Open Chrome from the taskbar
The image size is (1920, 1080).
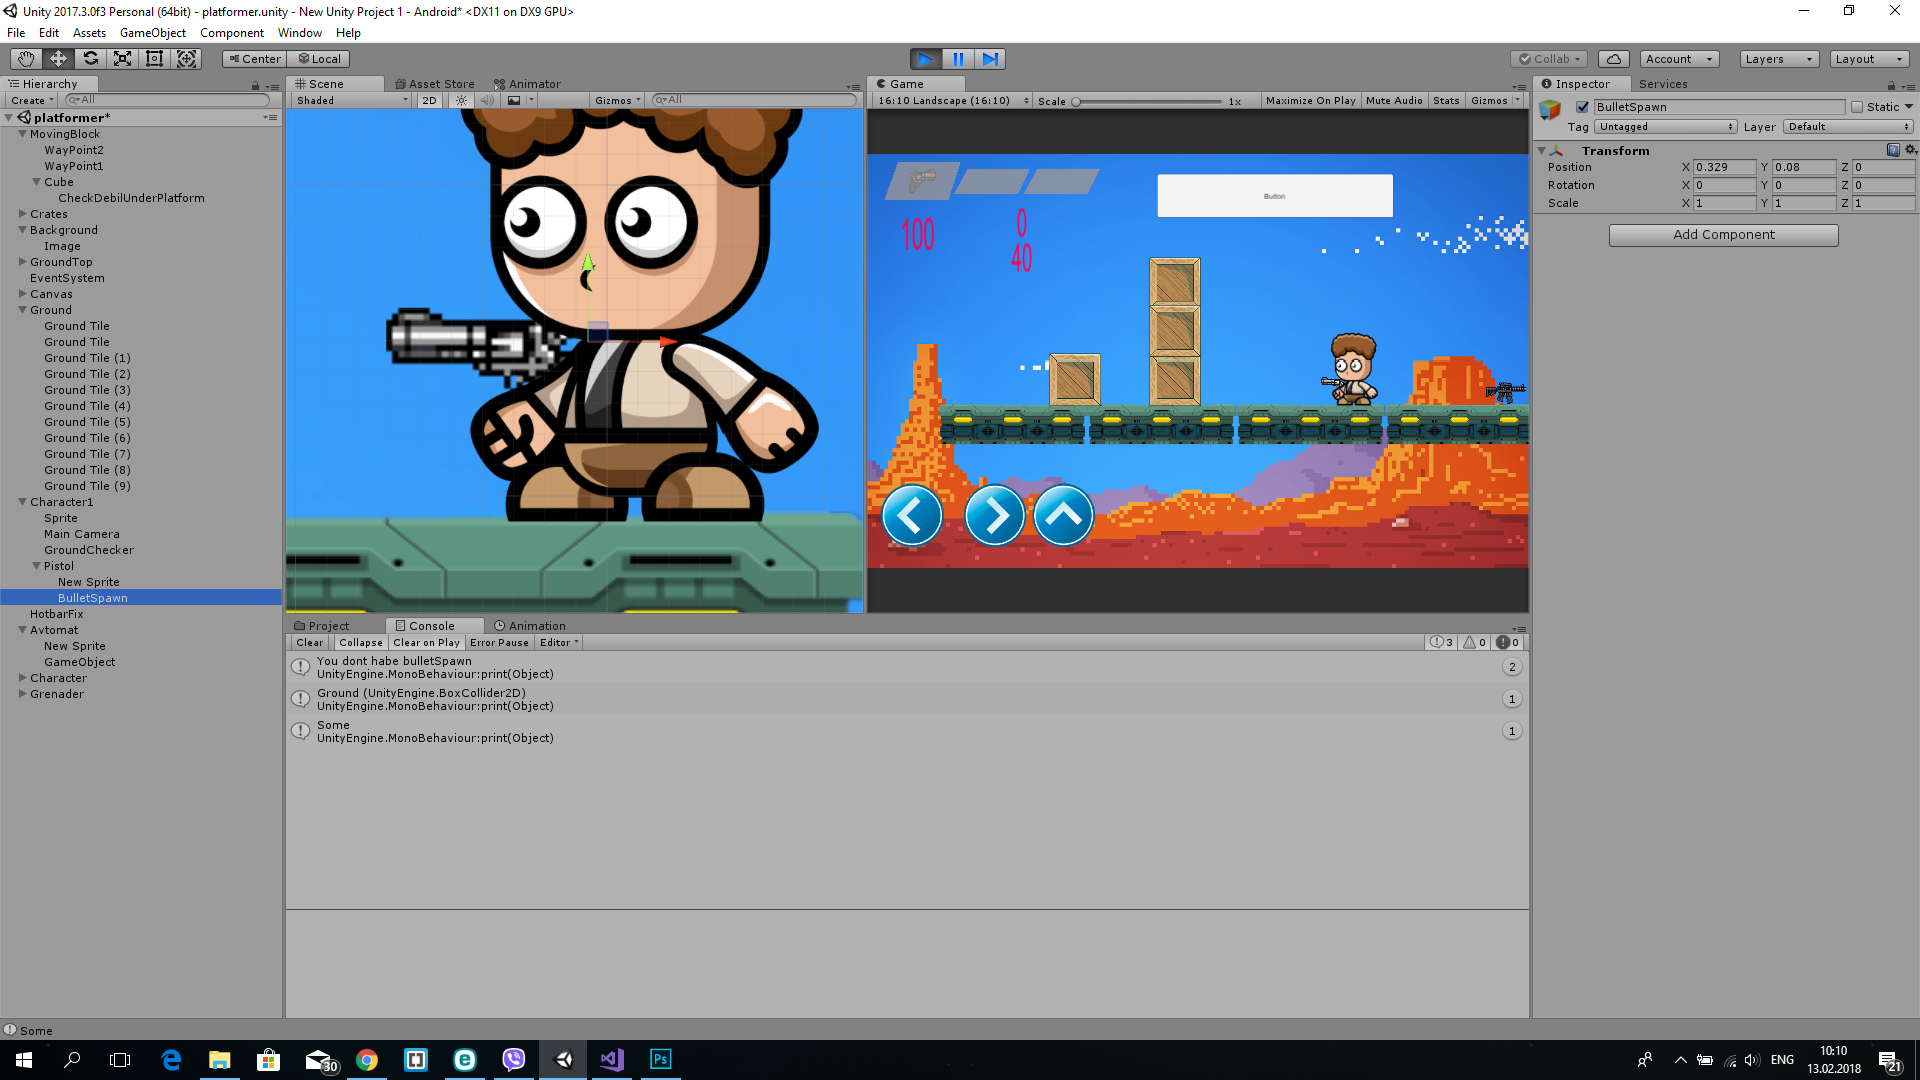click(x=367, y=1060)
